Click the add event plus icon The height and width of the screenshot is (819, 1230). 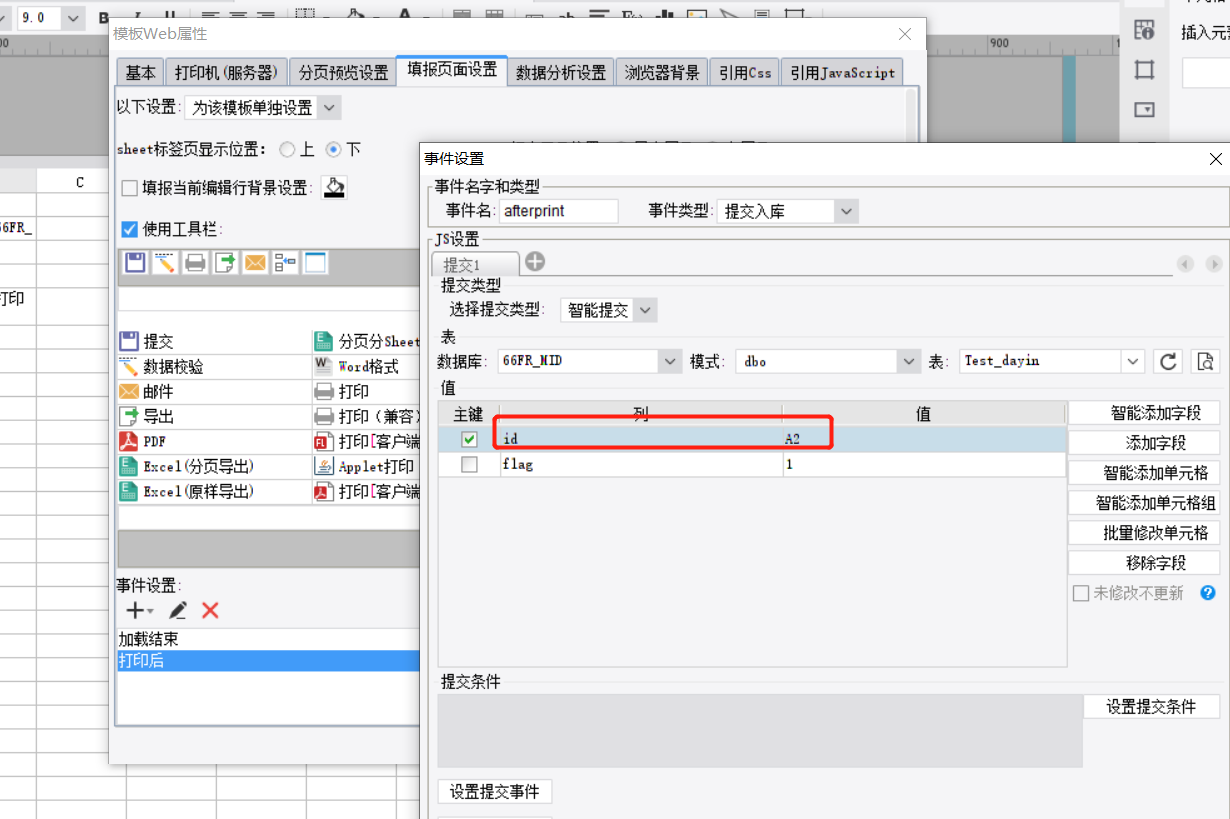tap(134, 610)
